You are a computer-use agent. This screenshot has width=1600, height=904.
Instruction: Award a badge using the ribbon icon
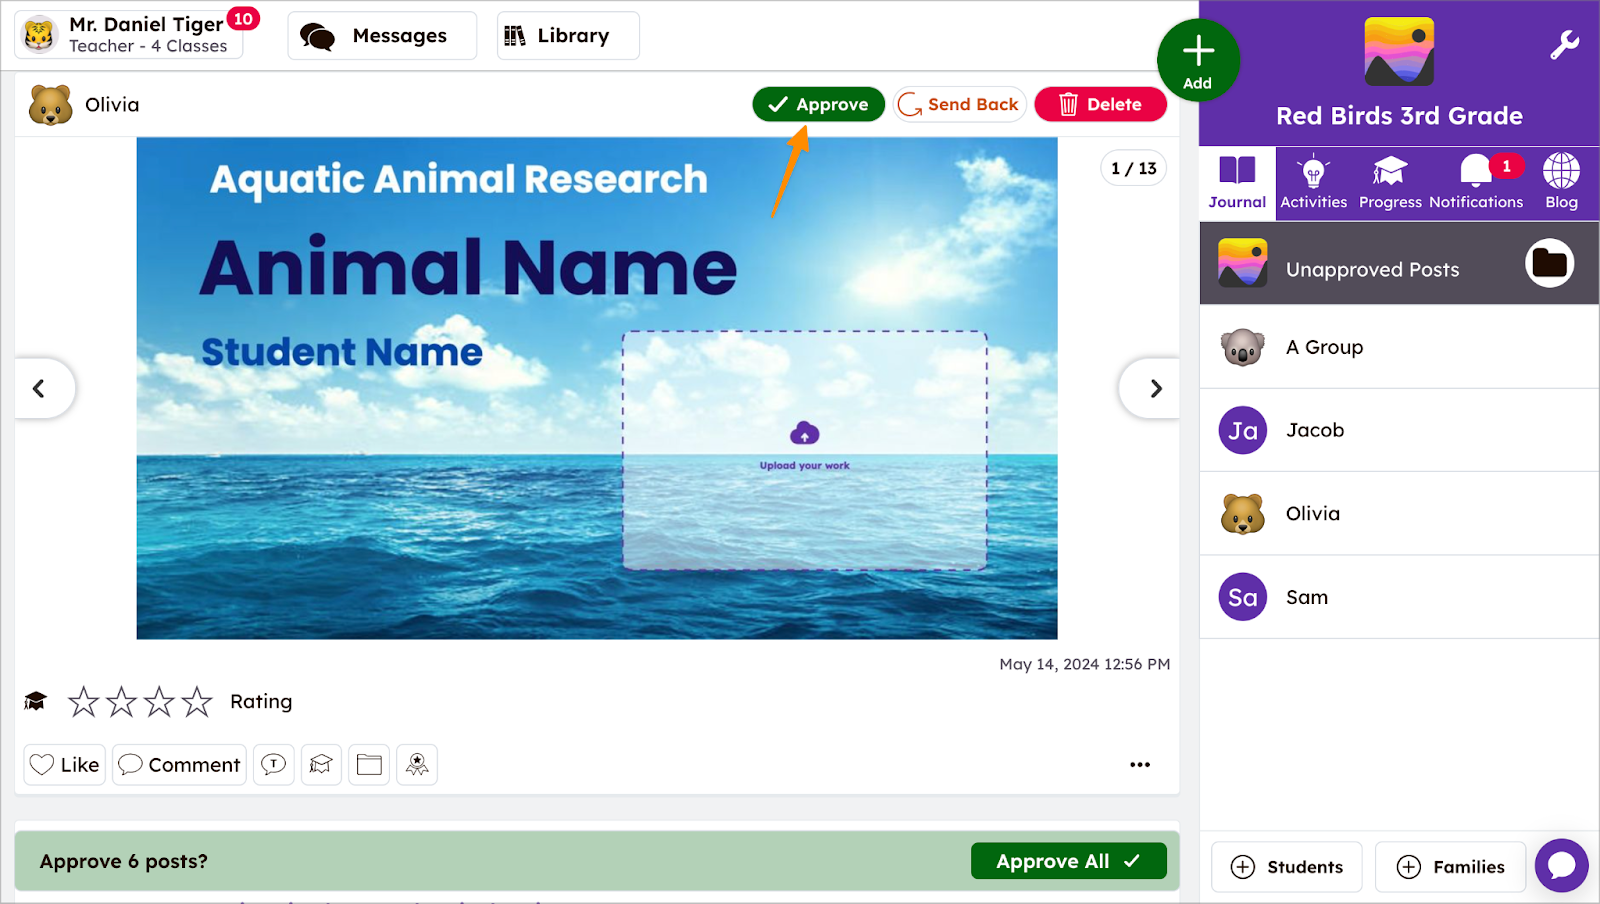pos(416,764)
